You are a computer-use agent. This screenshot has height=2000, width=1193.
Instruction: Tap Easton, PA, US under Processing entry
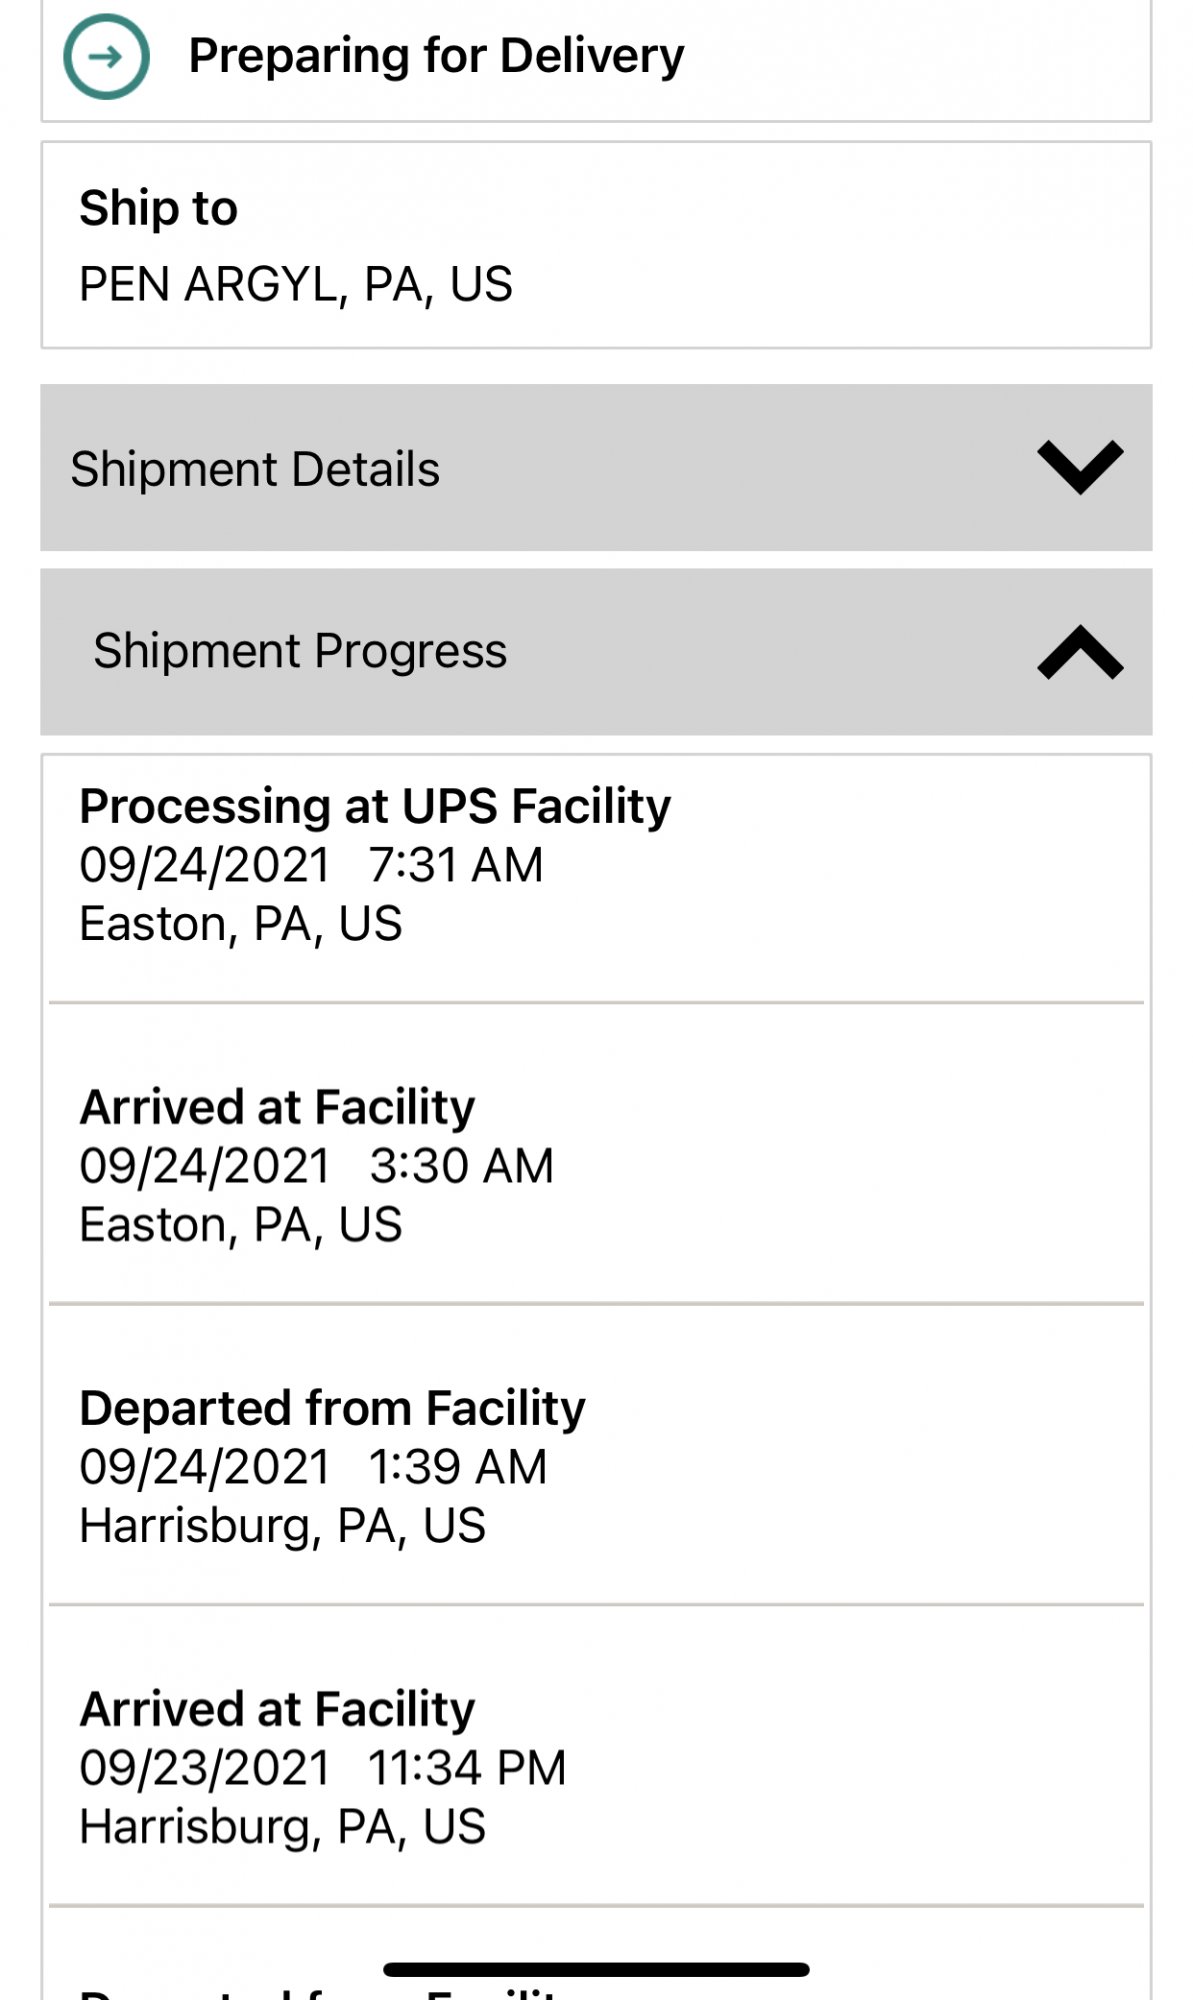(x=241, y=924)
